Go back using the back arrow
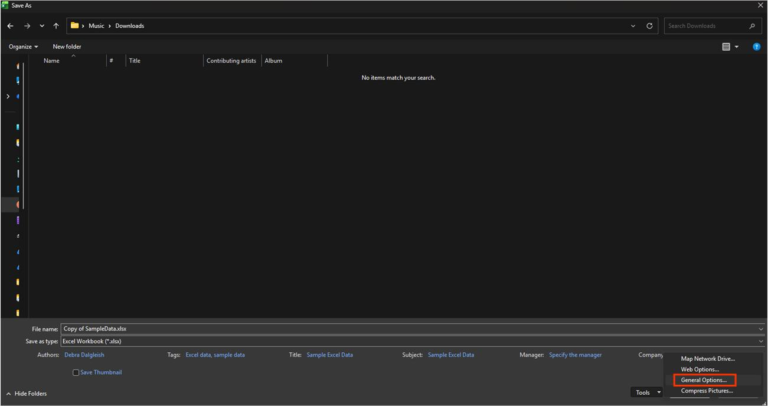The height and width of the screenshot is (406, 768). [x=10, y=26]
